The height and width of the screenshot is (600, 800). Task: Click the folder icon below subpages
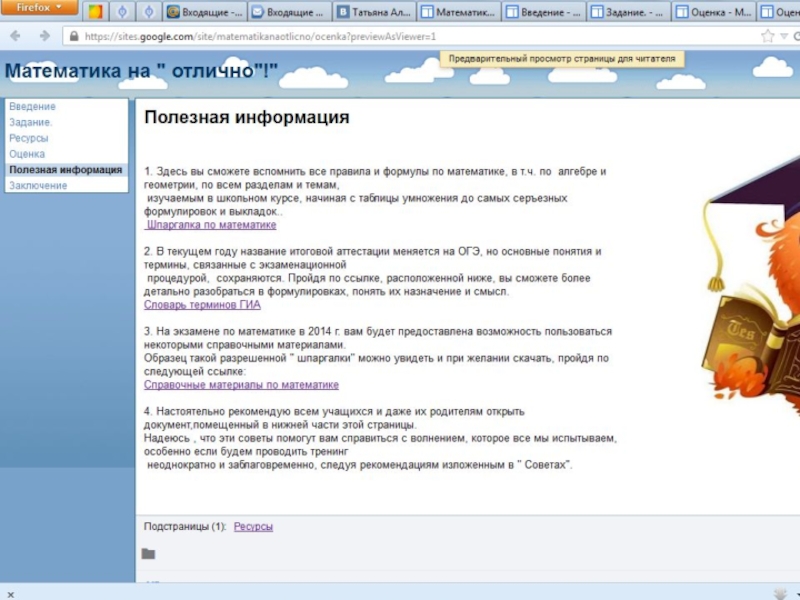pos(148,554)
